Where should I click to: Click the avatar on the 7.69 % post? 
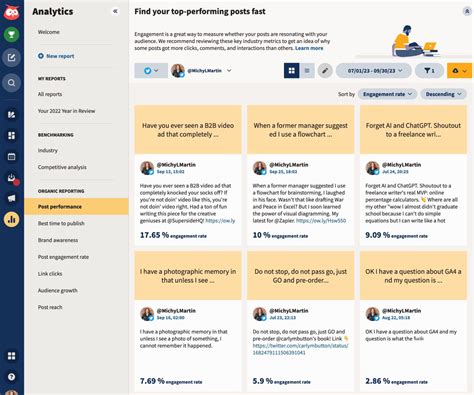(147, 314)
